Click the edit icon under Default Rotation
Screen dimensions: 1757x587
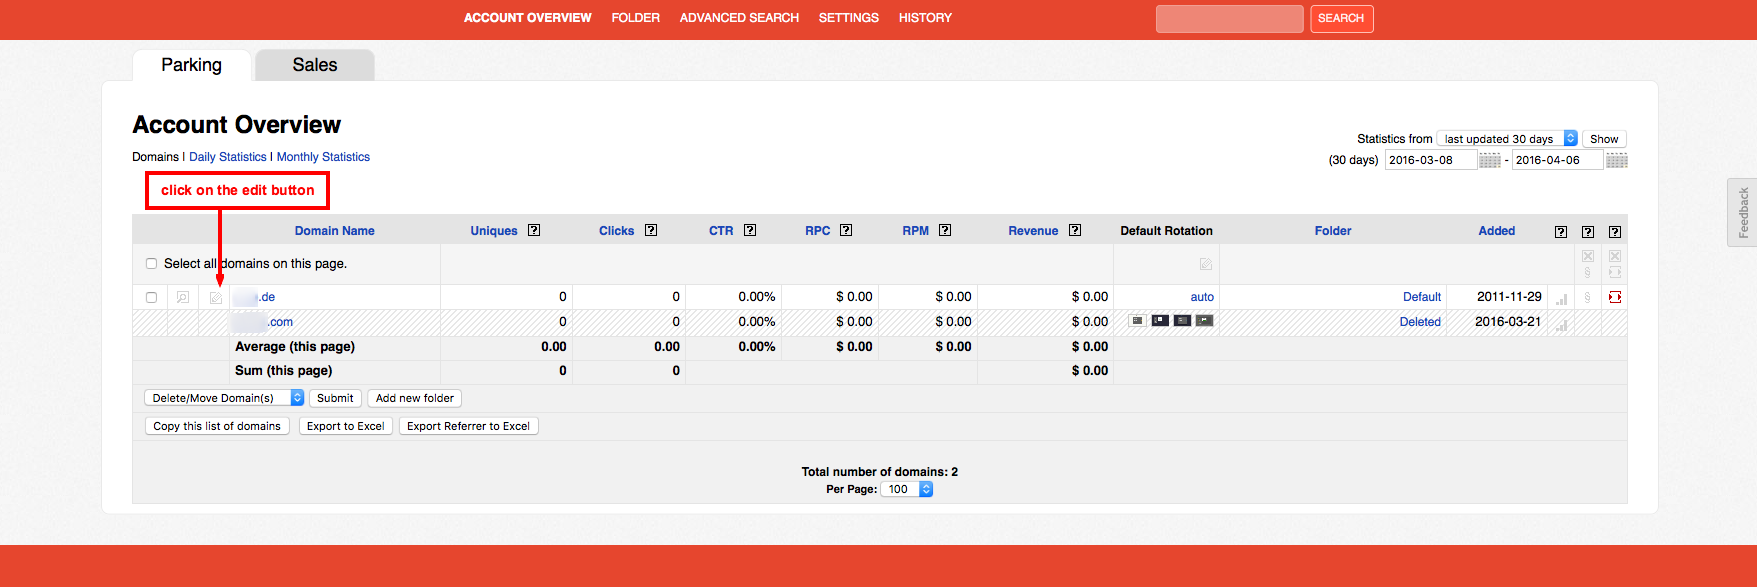[x=1205, y=264]
